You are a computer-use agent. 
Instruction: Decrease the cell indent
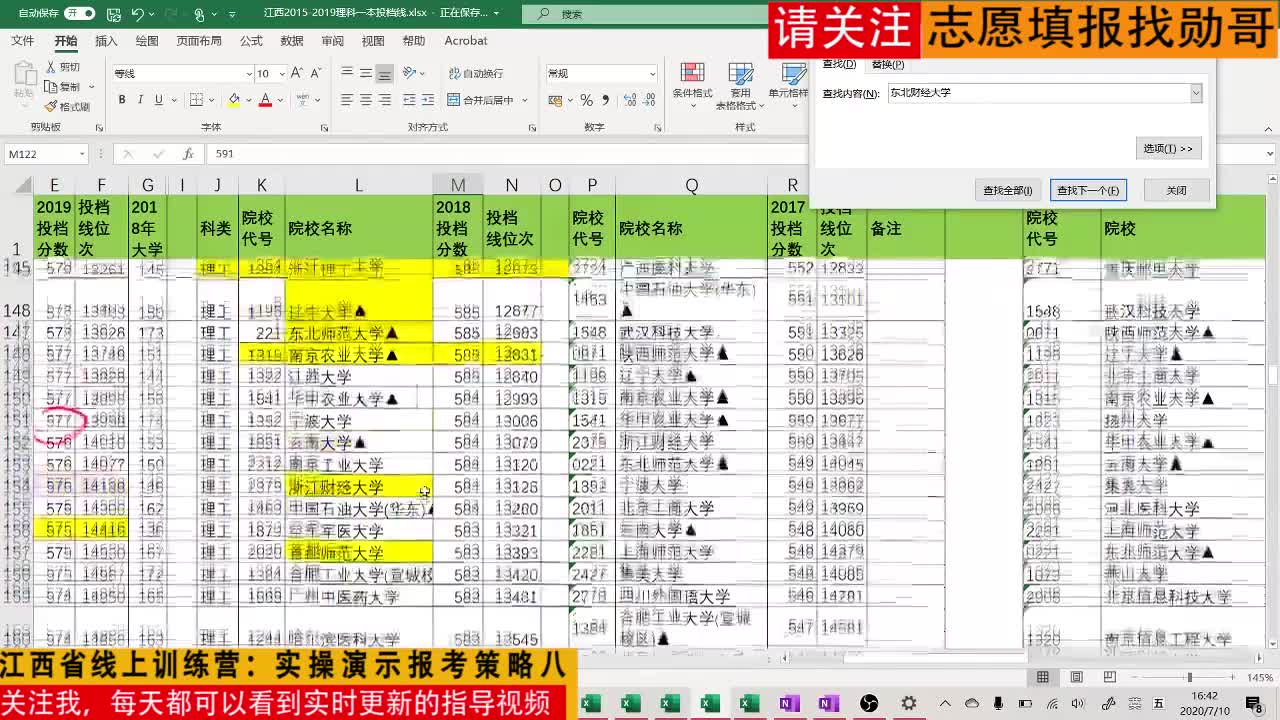pyautogui.click(x=410, y=100)
